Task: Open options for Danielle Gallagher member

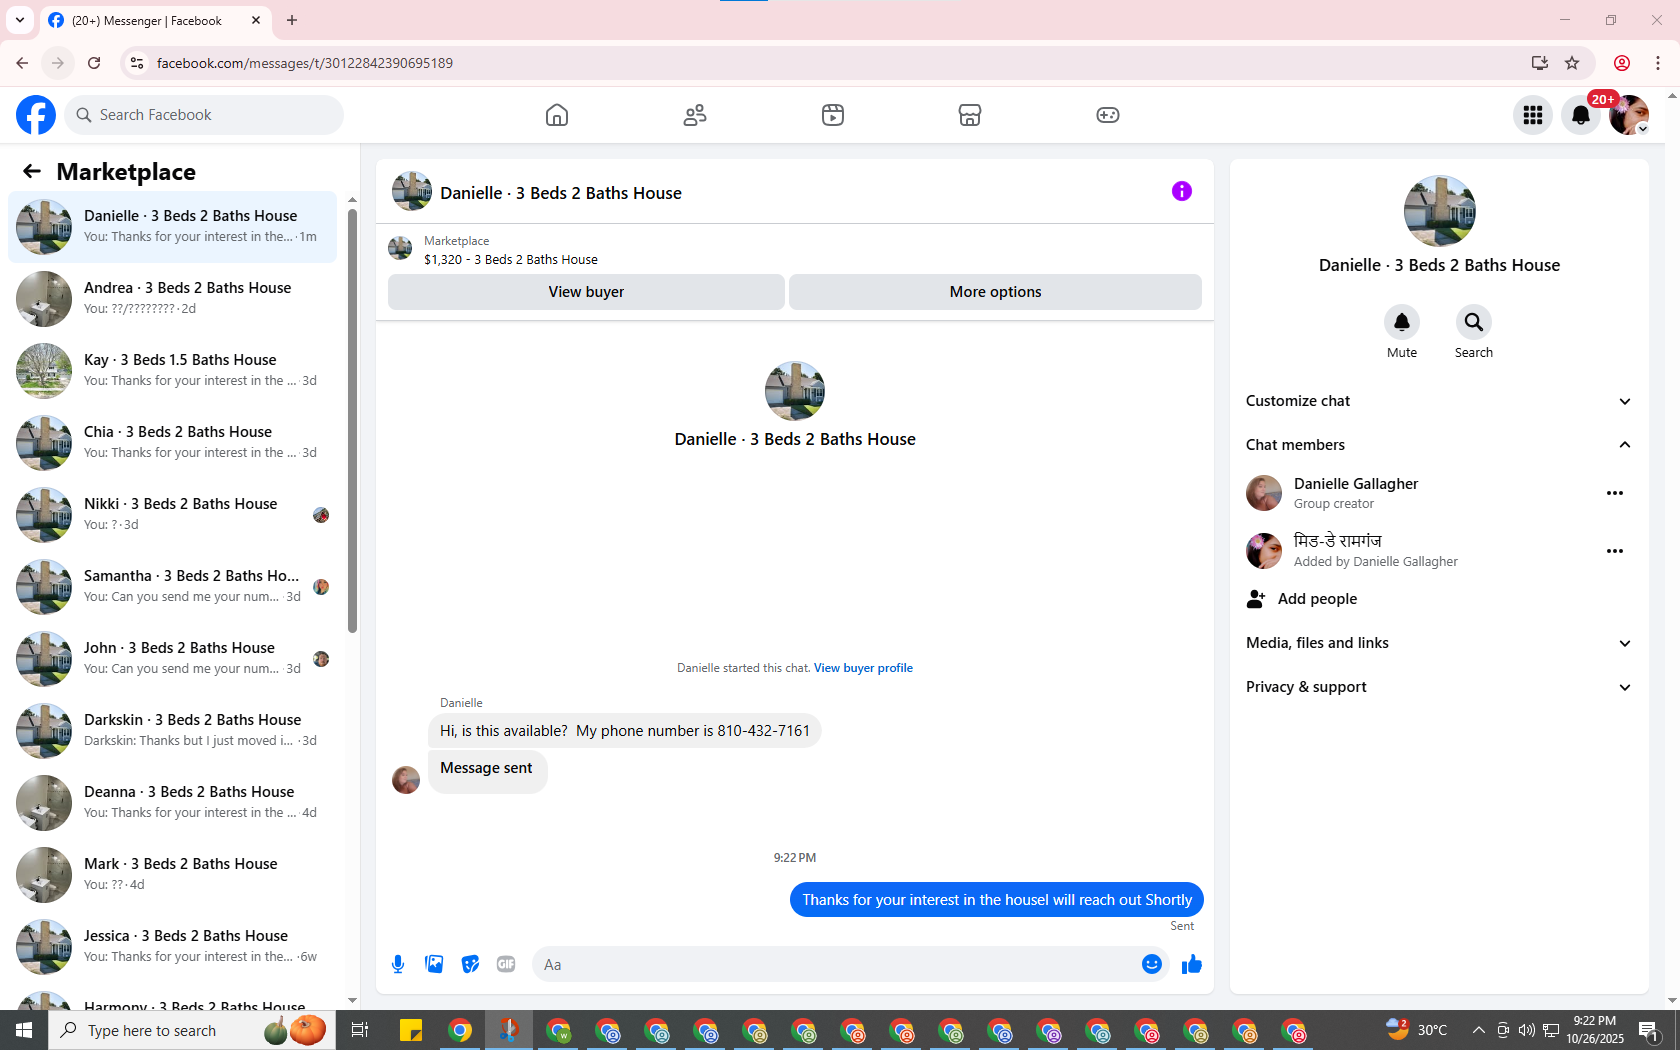Action: point(1615,493)
